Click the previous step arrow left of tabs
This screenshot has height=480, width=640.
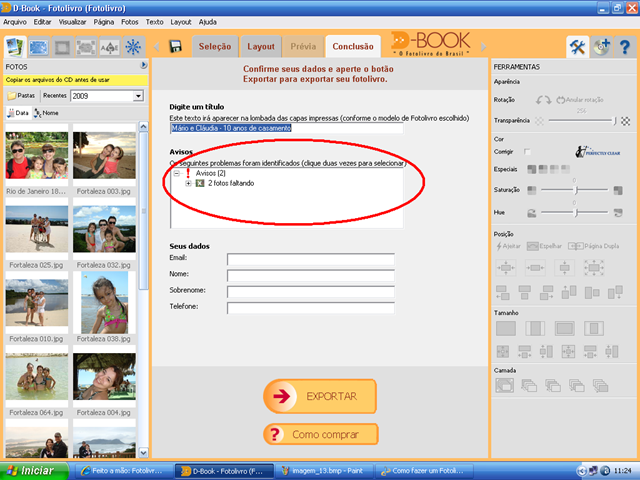(157, 47)
